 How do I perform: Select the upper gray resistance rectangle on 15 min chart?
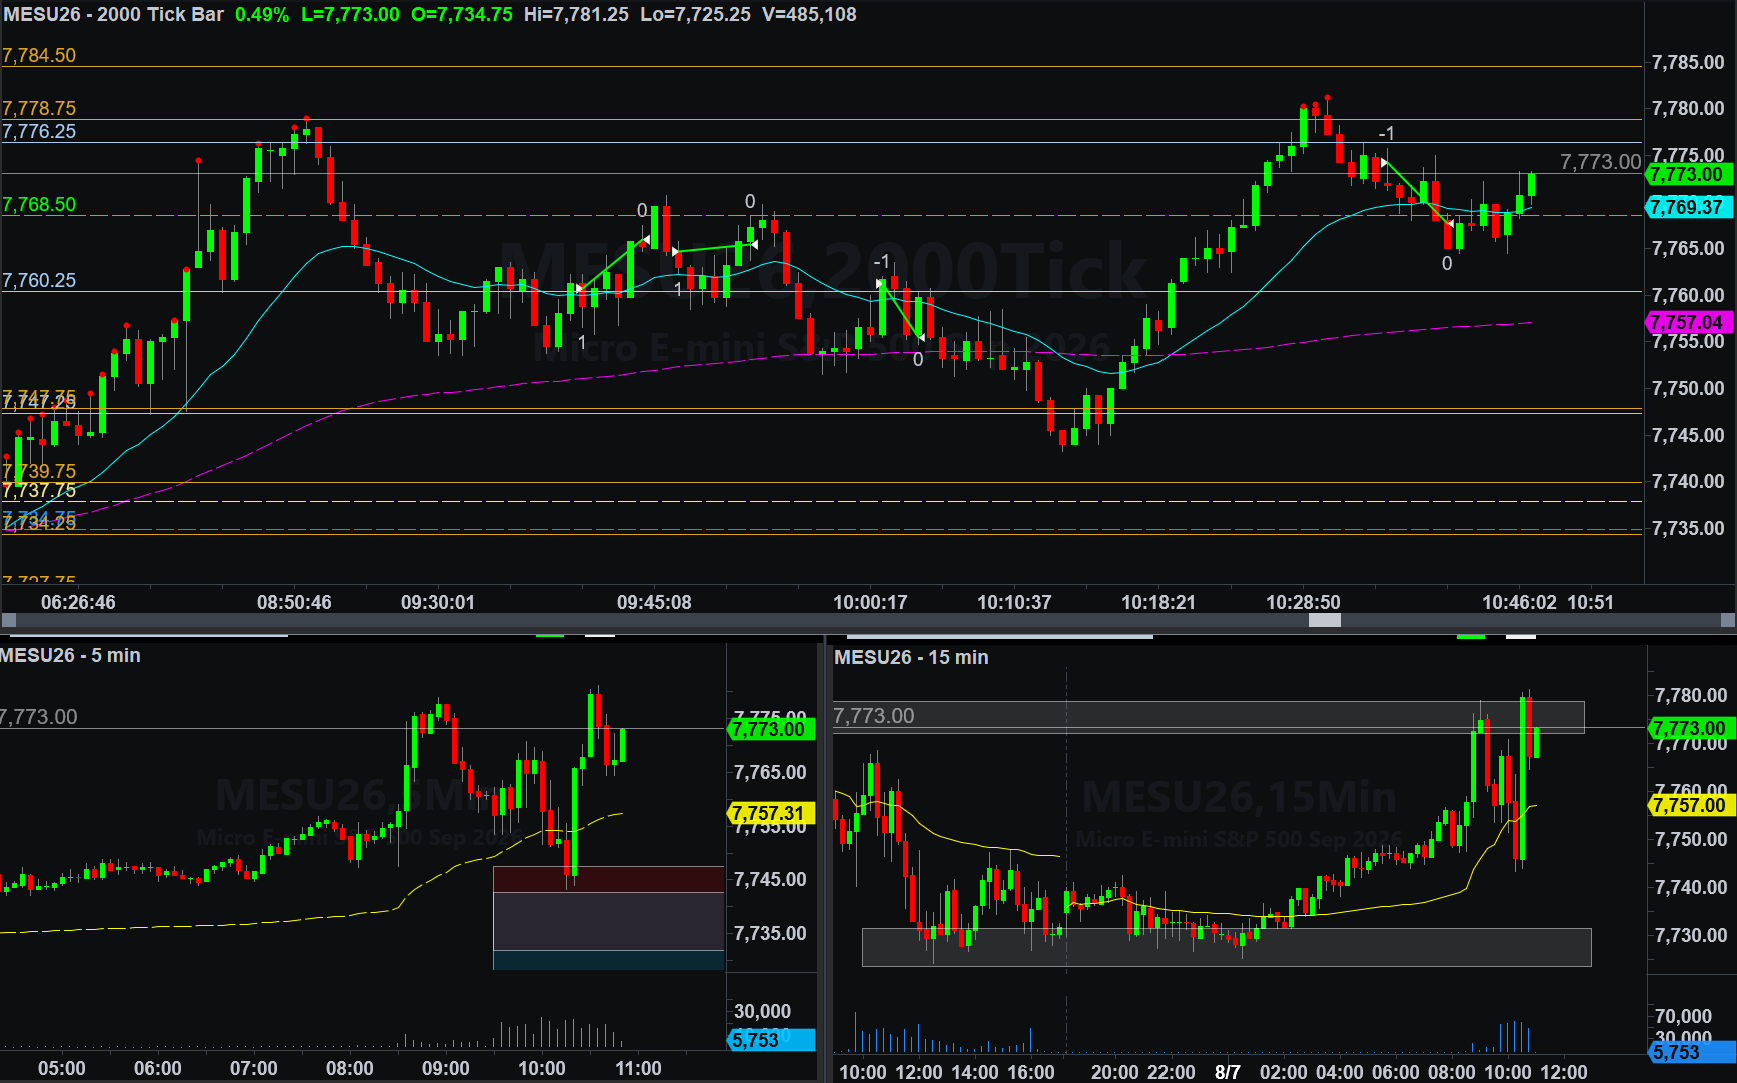tap(1209, 717)
